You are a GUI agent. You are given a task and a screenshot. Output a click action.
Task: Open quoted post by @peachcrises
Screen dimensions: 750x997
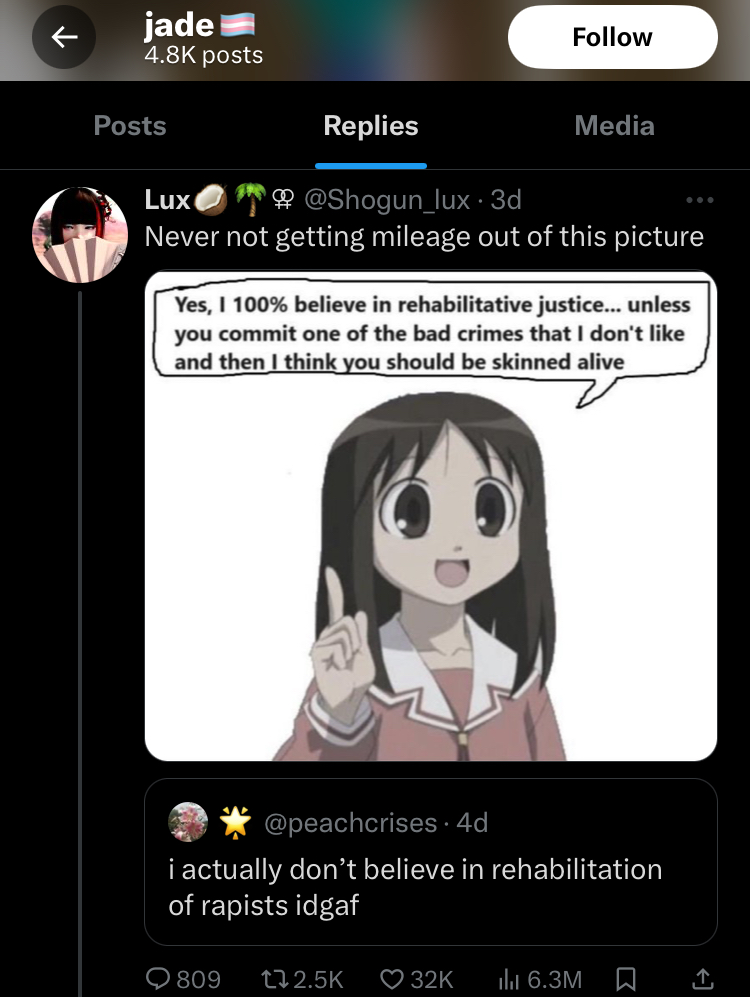(431, 862)
